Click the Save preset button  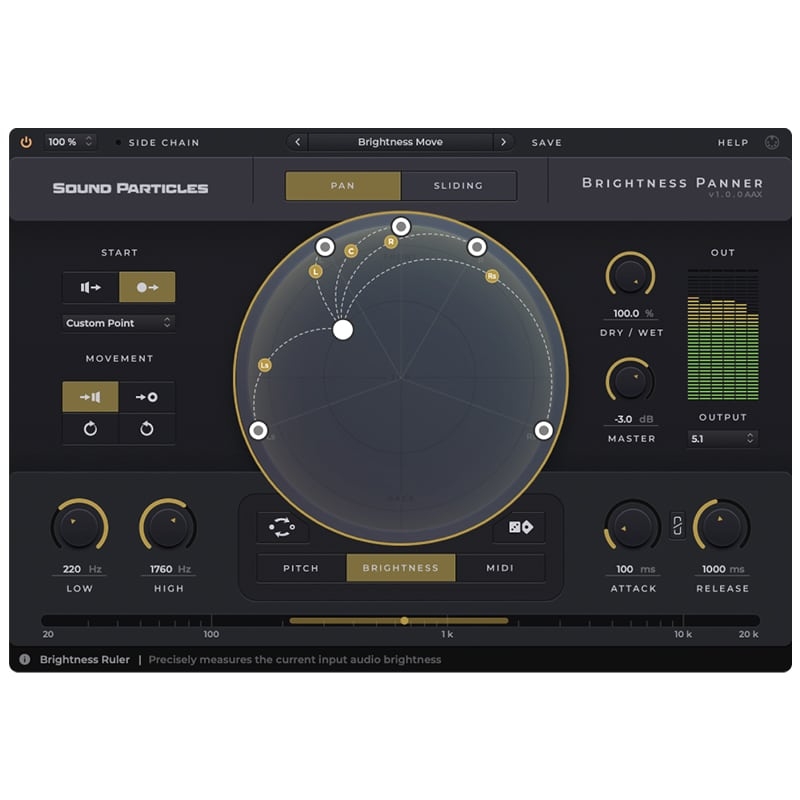[546, 142]
